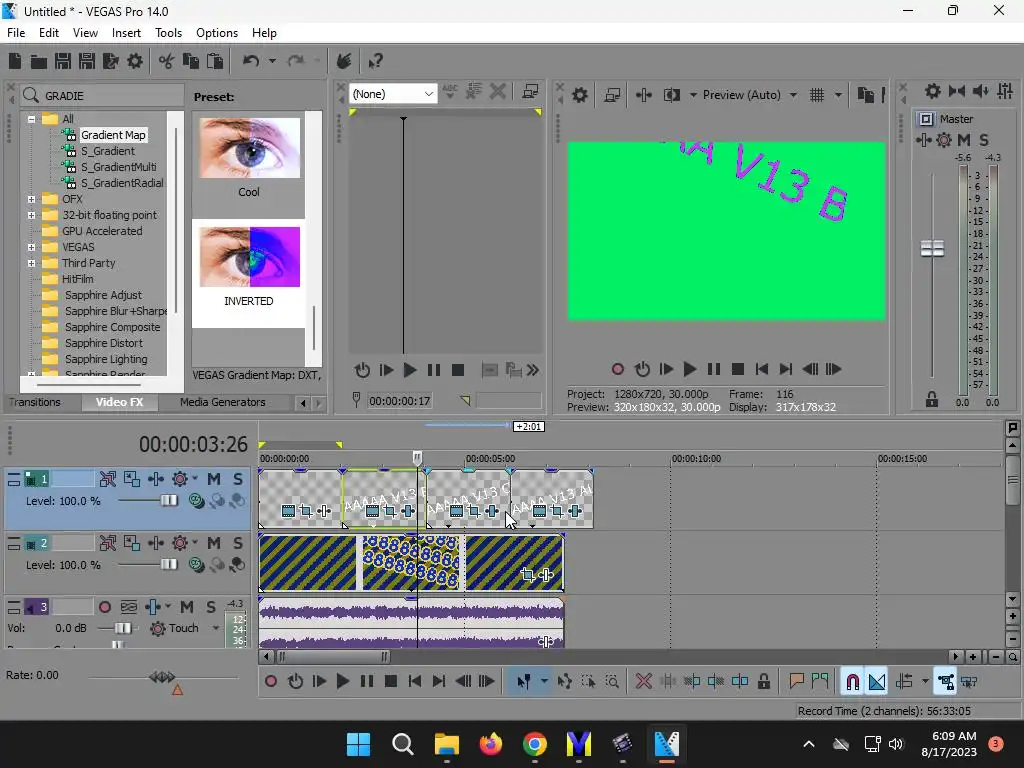Adjust the Master bus volume fader
The height and width of the screenshot is (768, 1024).
click(x=932, y=249)
